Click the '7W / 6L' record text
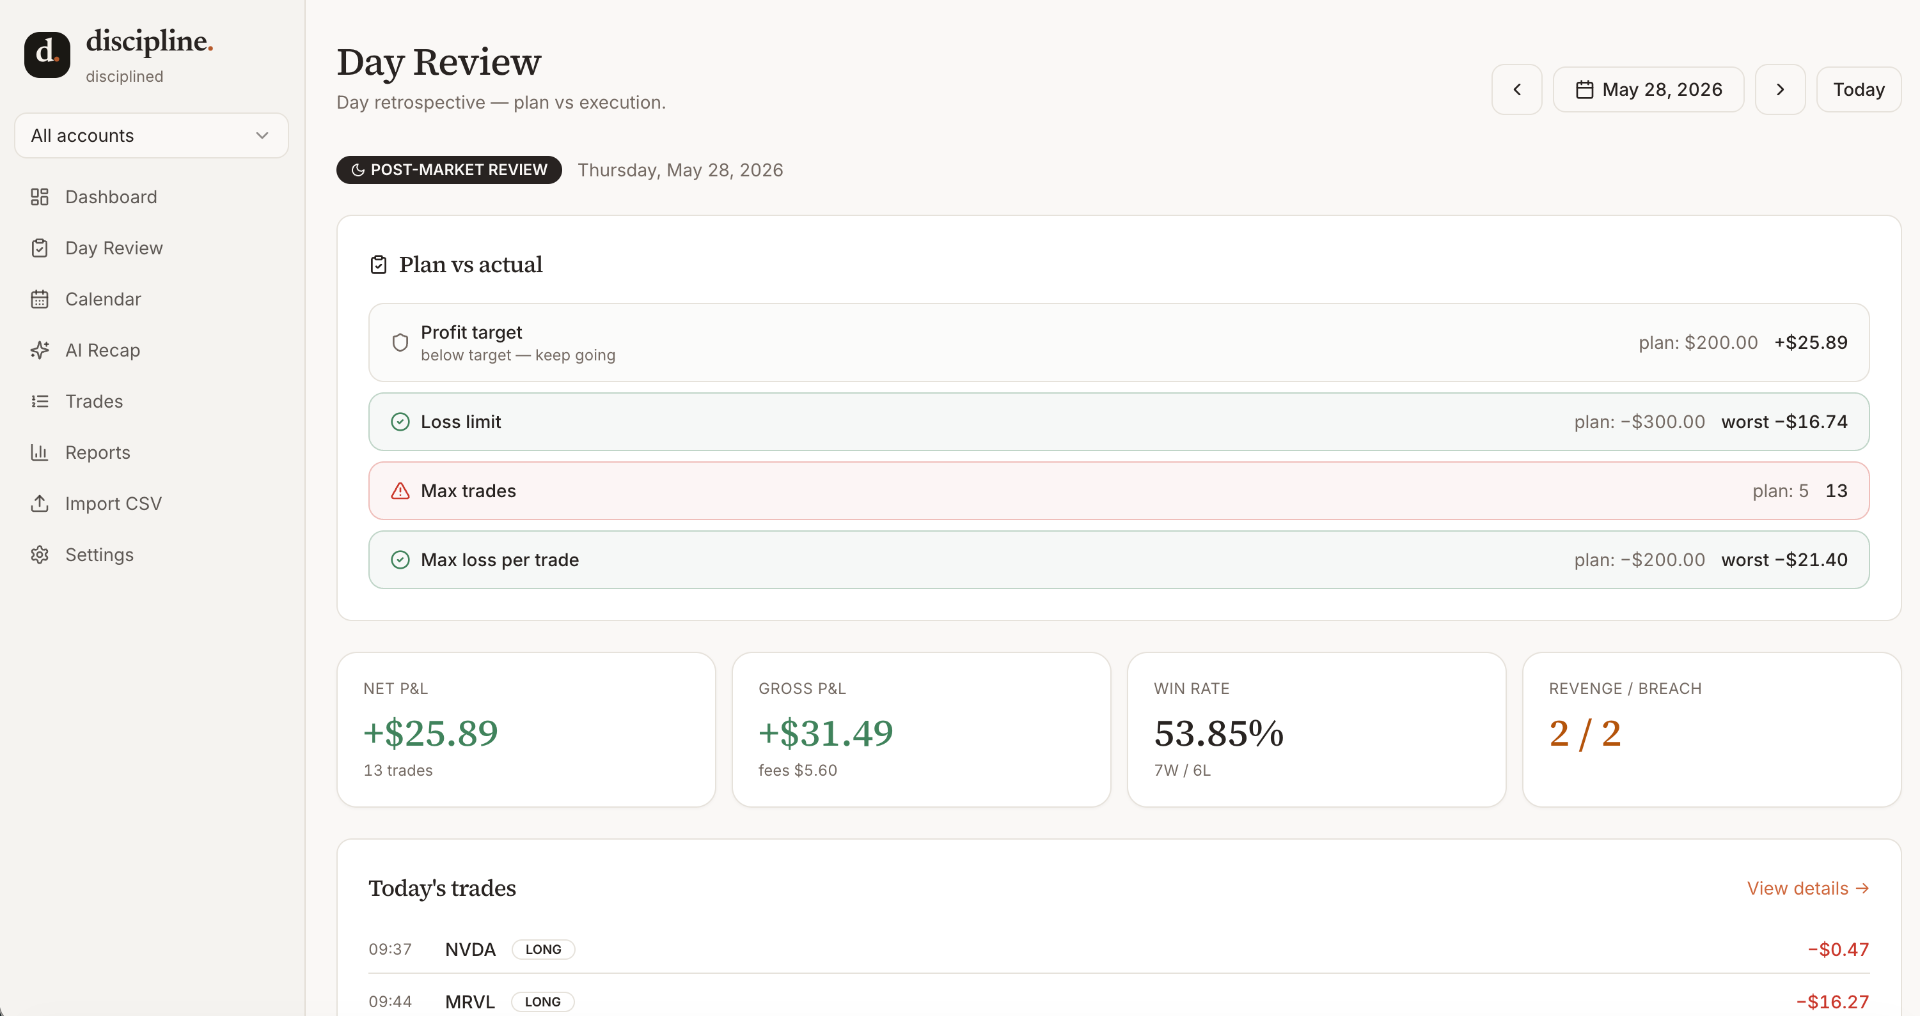 1182,770
